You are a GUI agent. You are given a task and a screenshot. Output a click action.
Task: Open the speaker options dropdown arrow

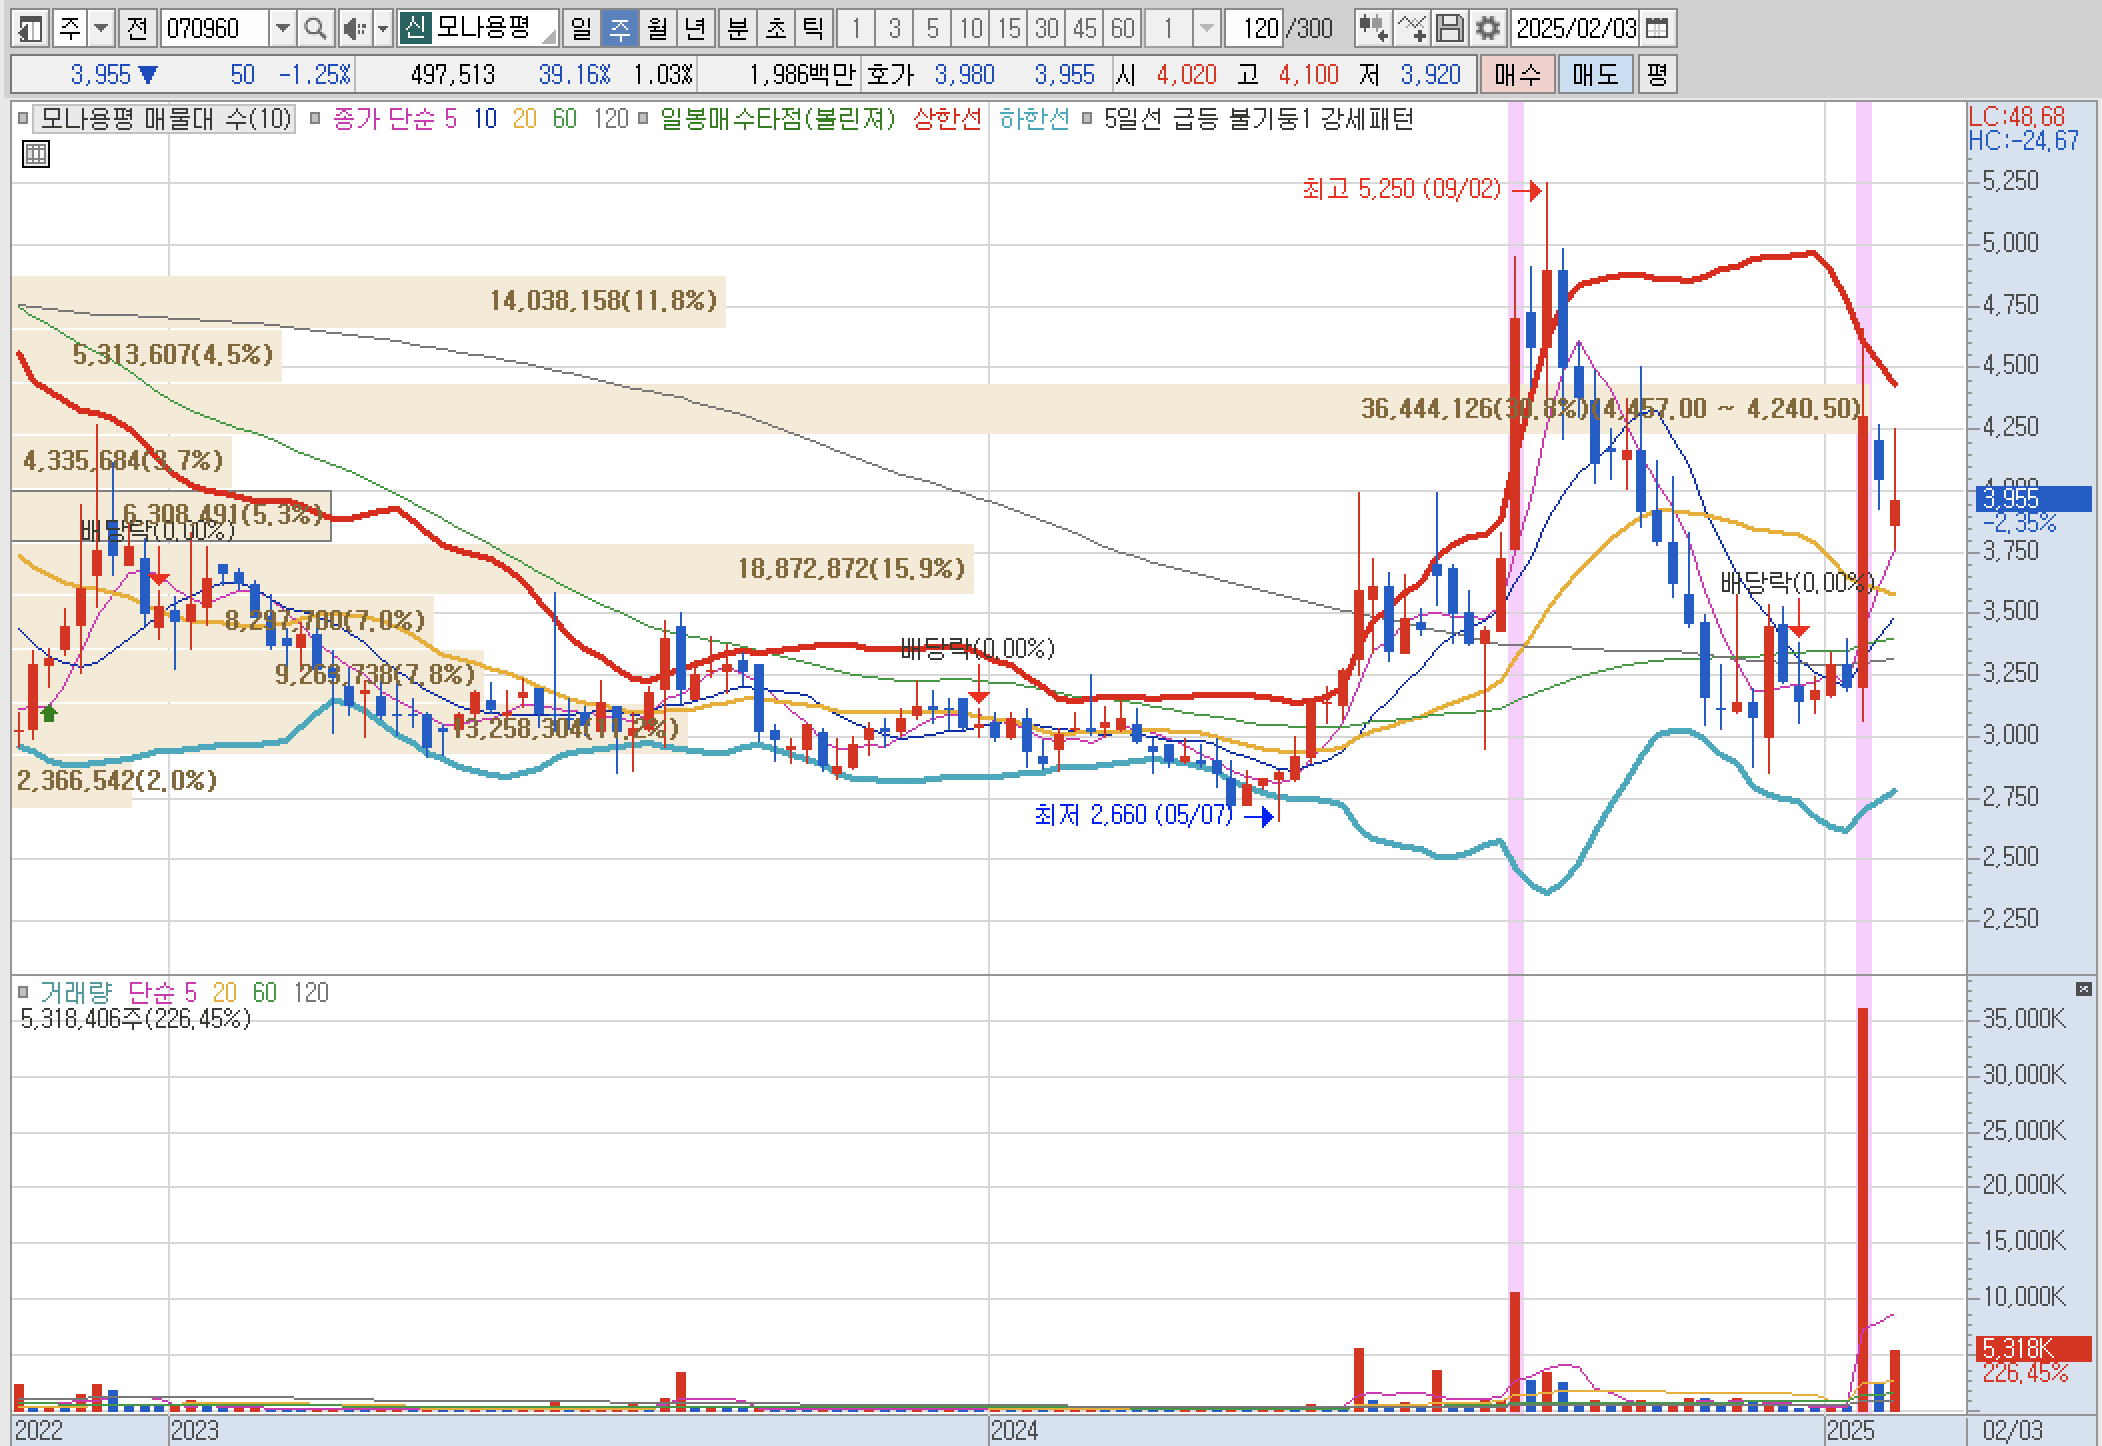(382, 29)
